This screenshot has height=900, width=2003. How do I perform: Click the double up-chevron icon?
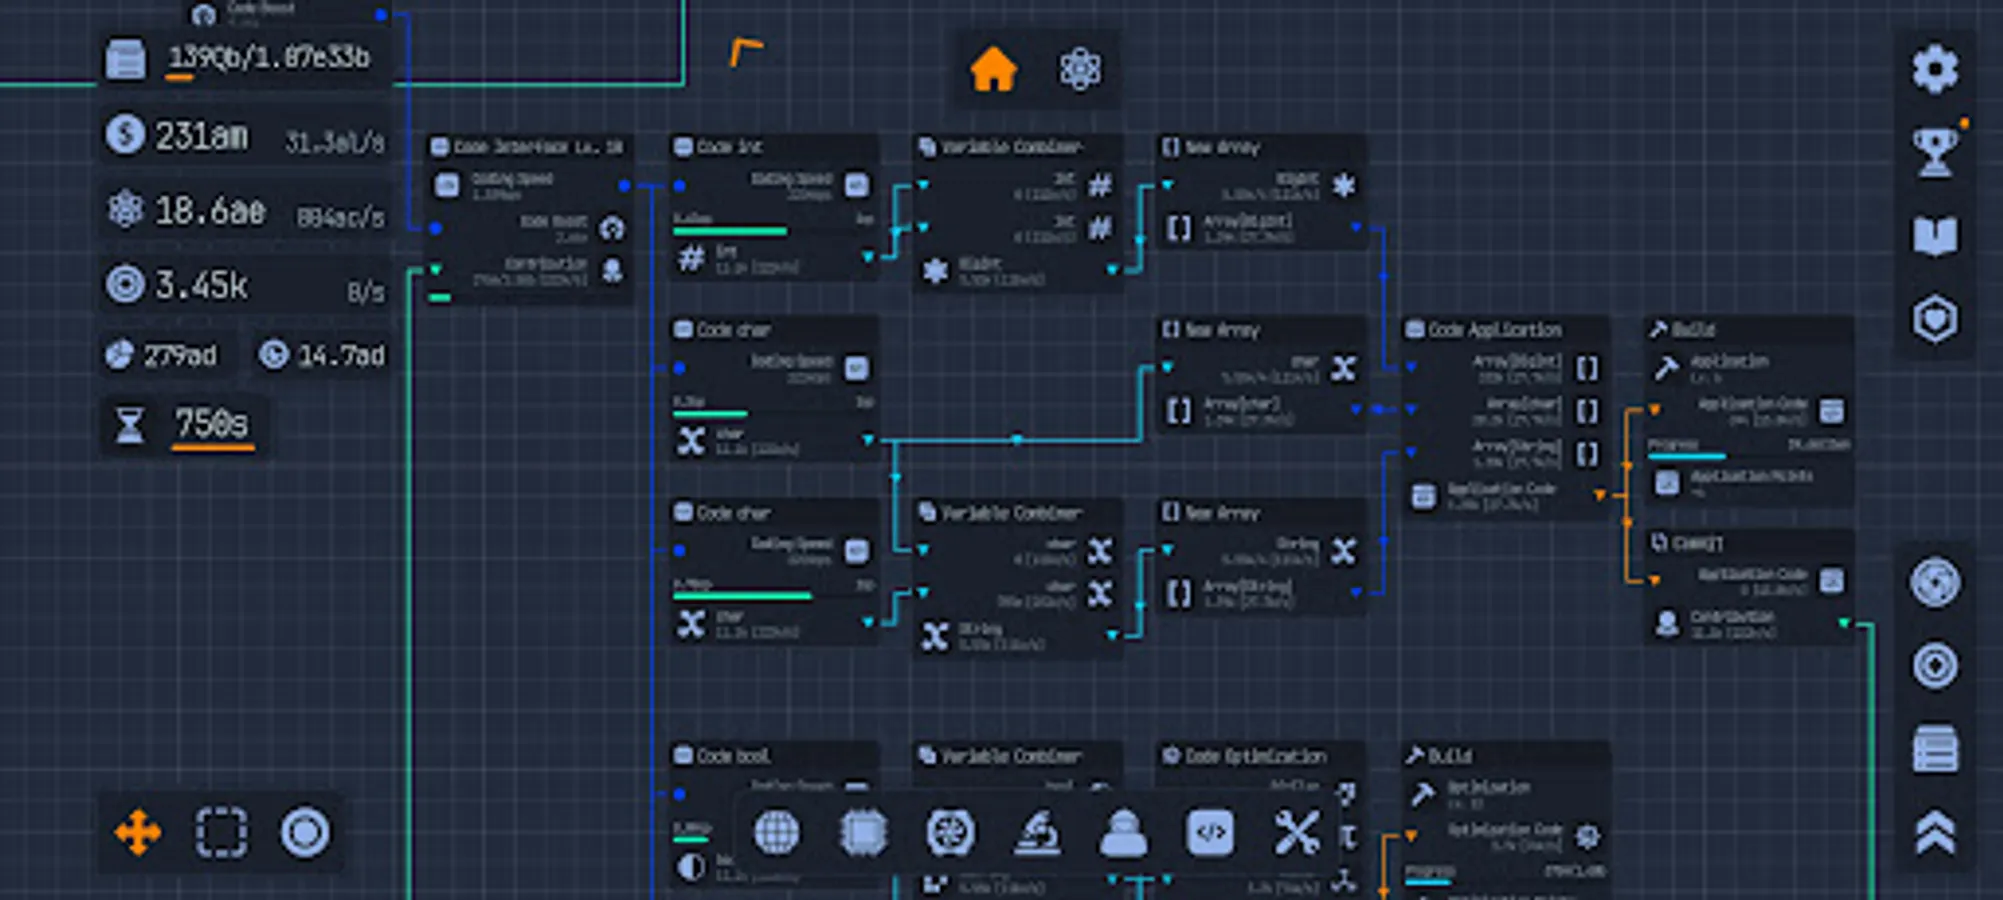pyautogui.click(x=1935, y=833)
